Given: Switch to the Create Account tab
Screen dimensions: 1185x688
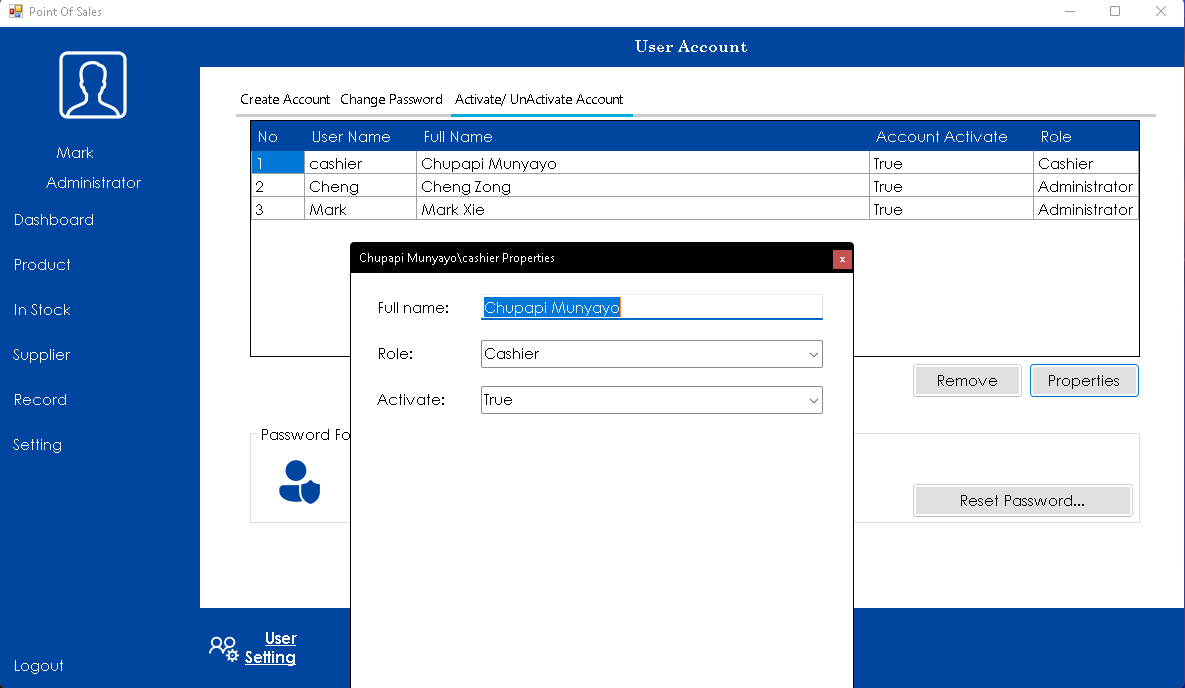Looking at the screenshot, I should coord(285,99).
